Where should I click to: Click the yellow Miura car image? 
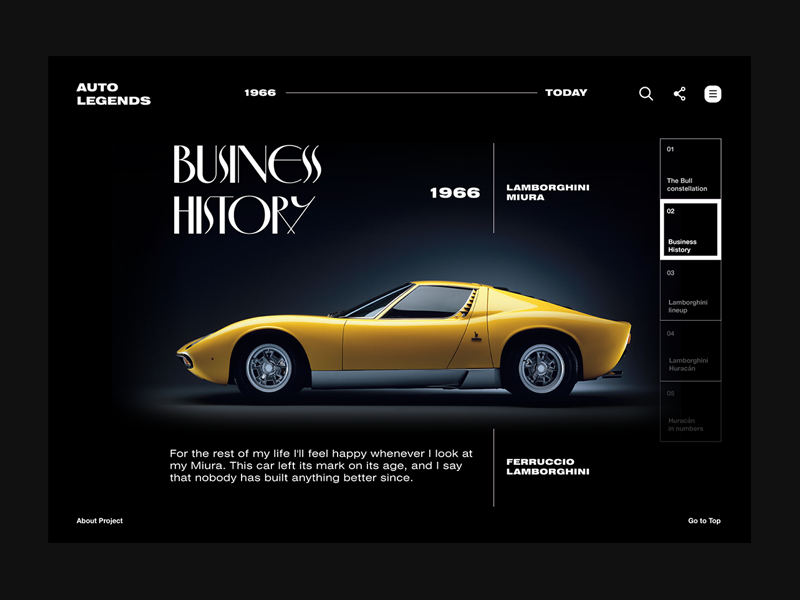tap(404, 339)
